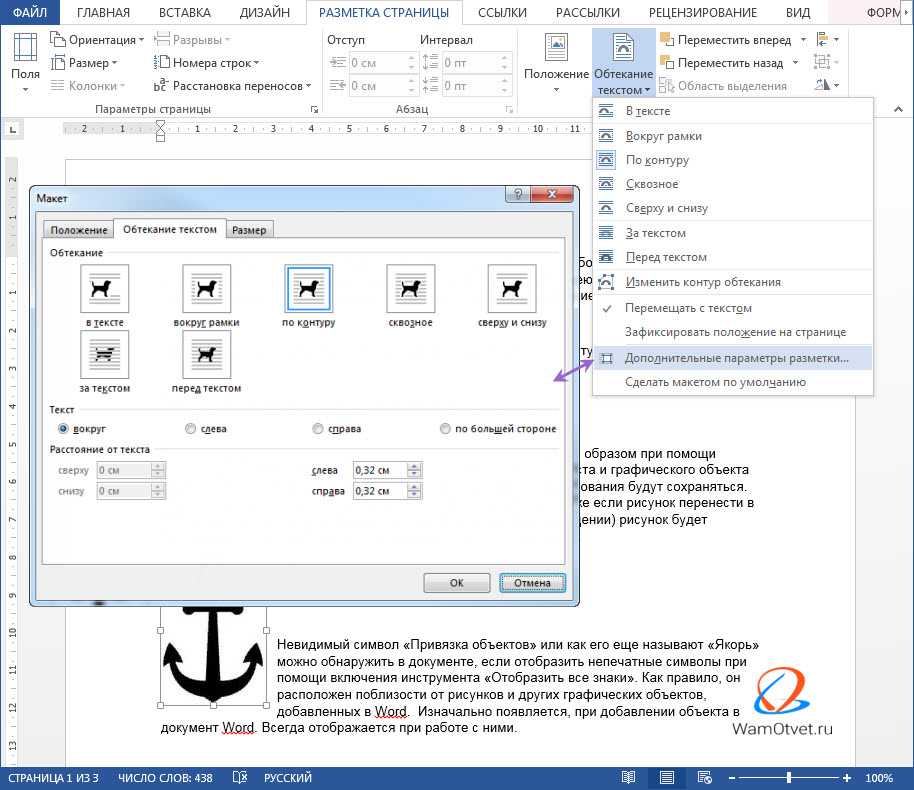Click Сделать макетом по умолчанию
Image resolution: width=914 pixels, height=790 pixels.
pyautogui.click(x=733, y=382)
